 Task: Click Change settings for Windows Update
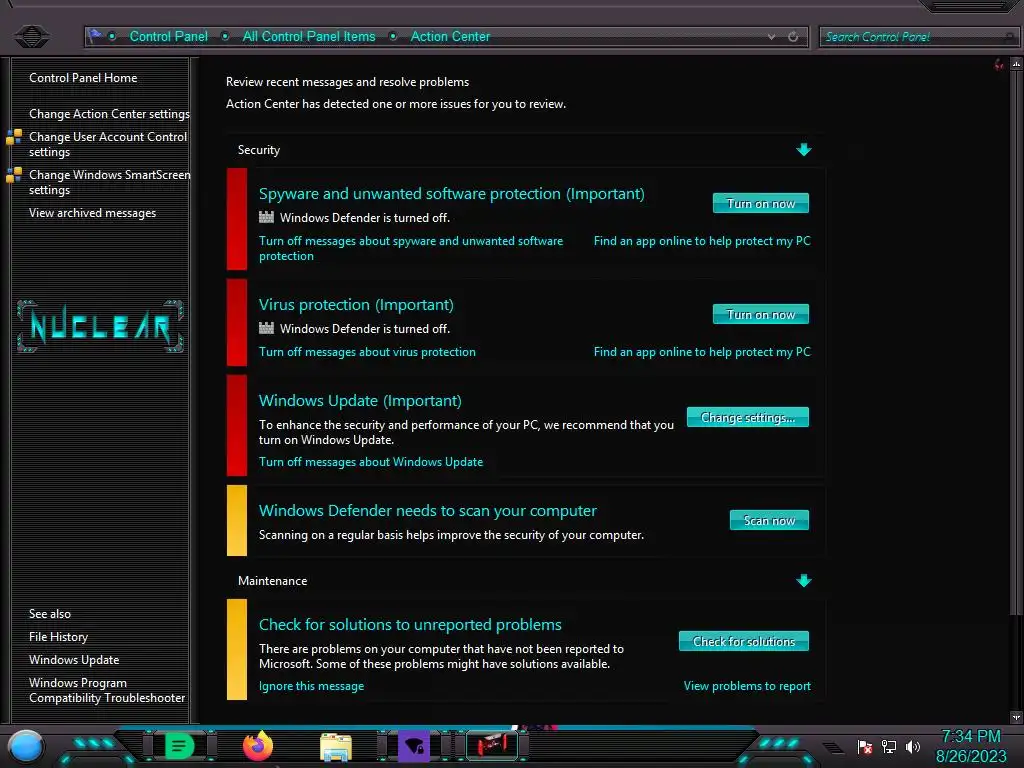[x=748, y=417]
